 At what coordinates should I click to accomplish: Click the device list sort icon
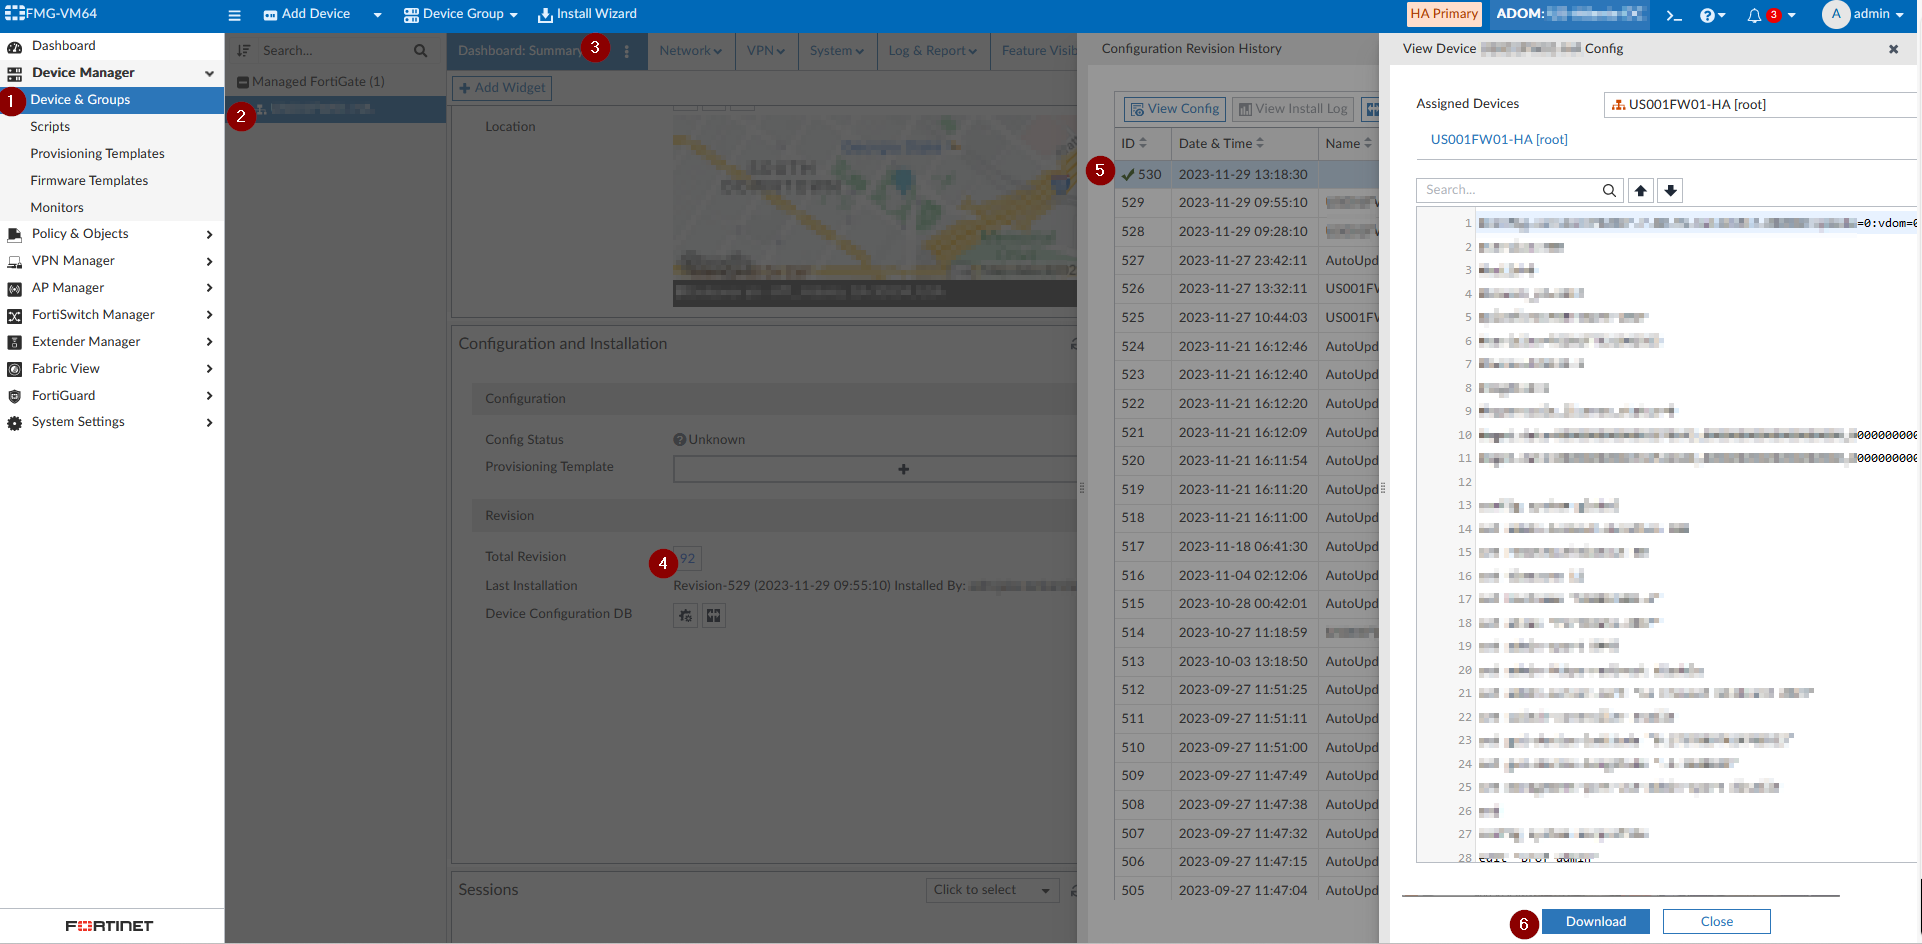coord(243,50)
